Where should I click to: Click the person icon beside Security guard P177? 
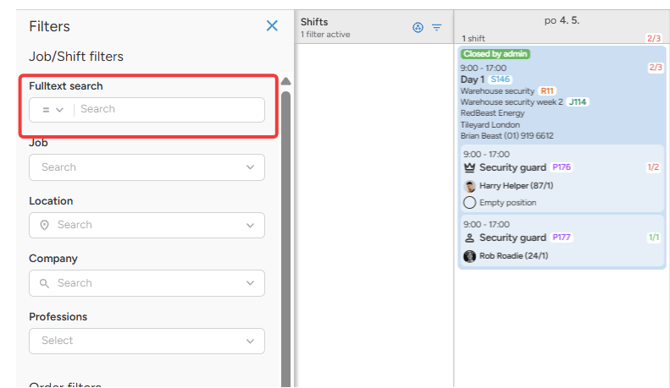pos(470,238)
